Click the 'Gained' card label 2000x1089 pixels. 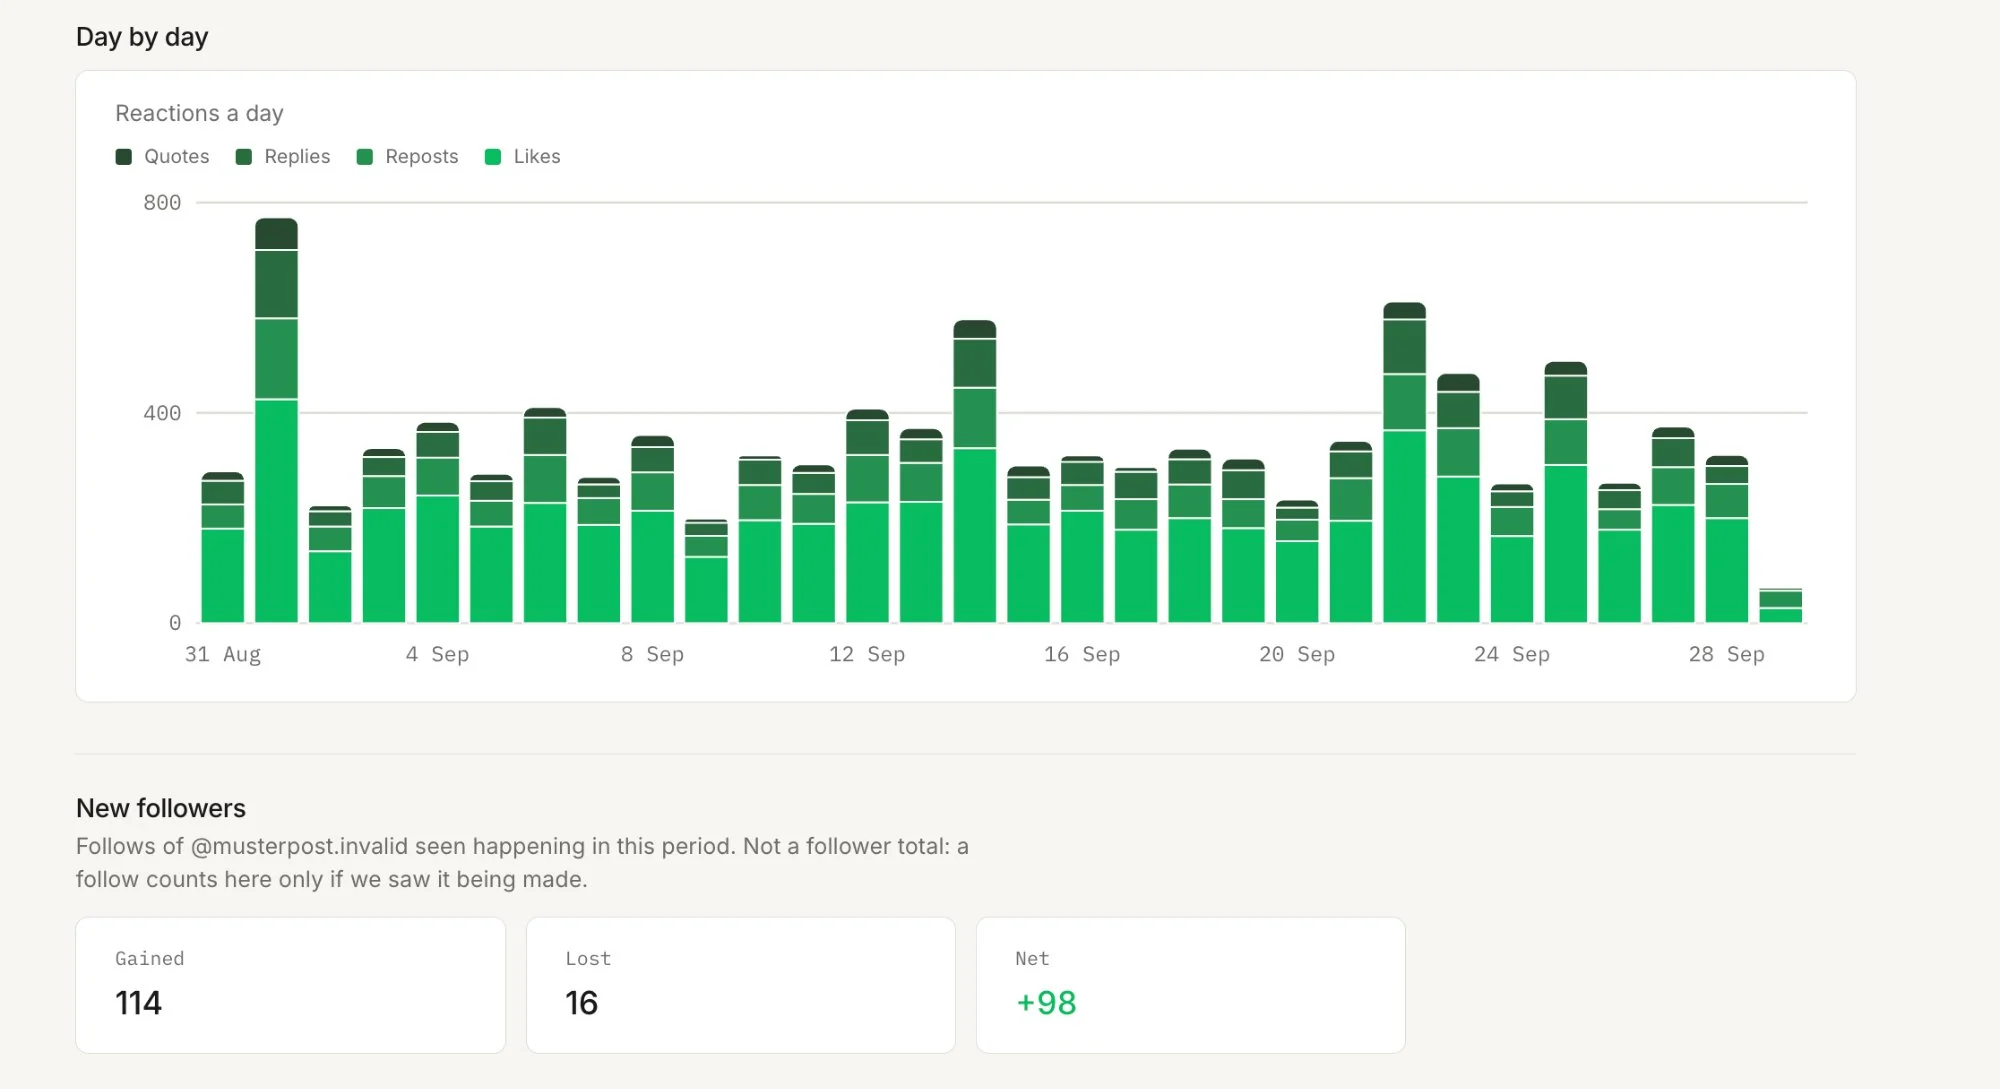pos(150,959)
